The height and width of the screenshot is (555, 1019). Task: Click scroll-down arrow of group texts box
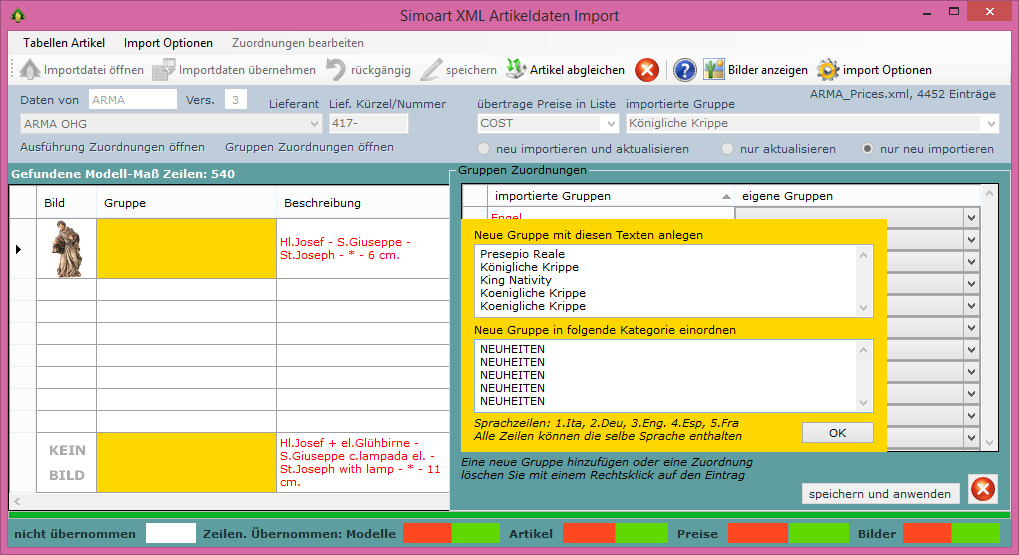(x=863, y=308)
